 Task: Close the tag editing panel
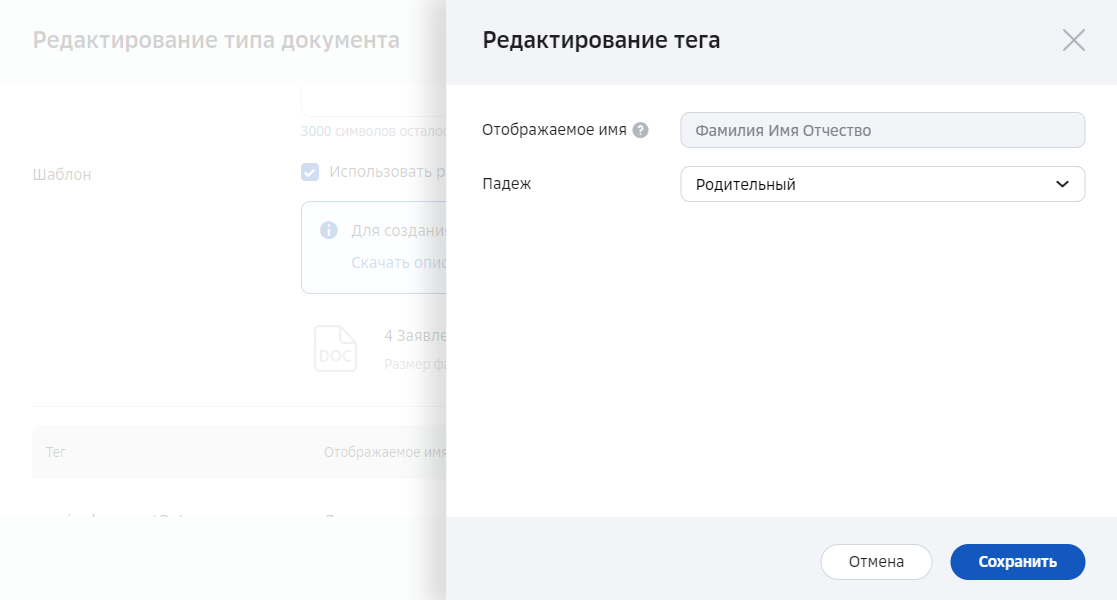coord(1074,40)
